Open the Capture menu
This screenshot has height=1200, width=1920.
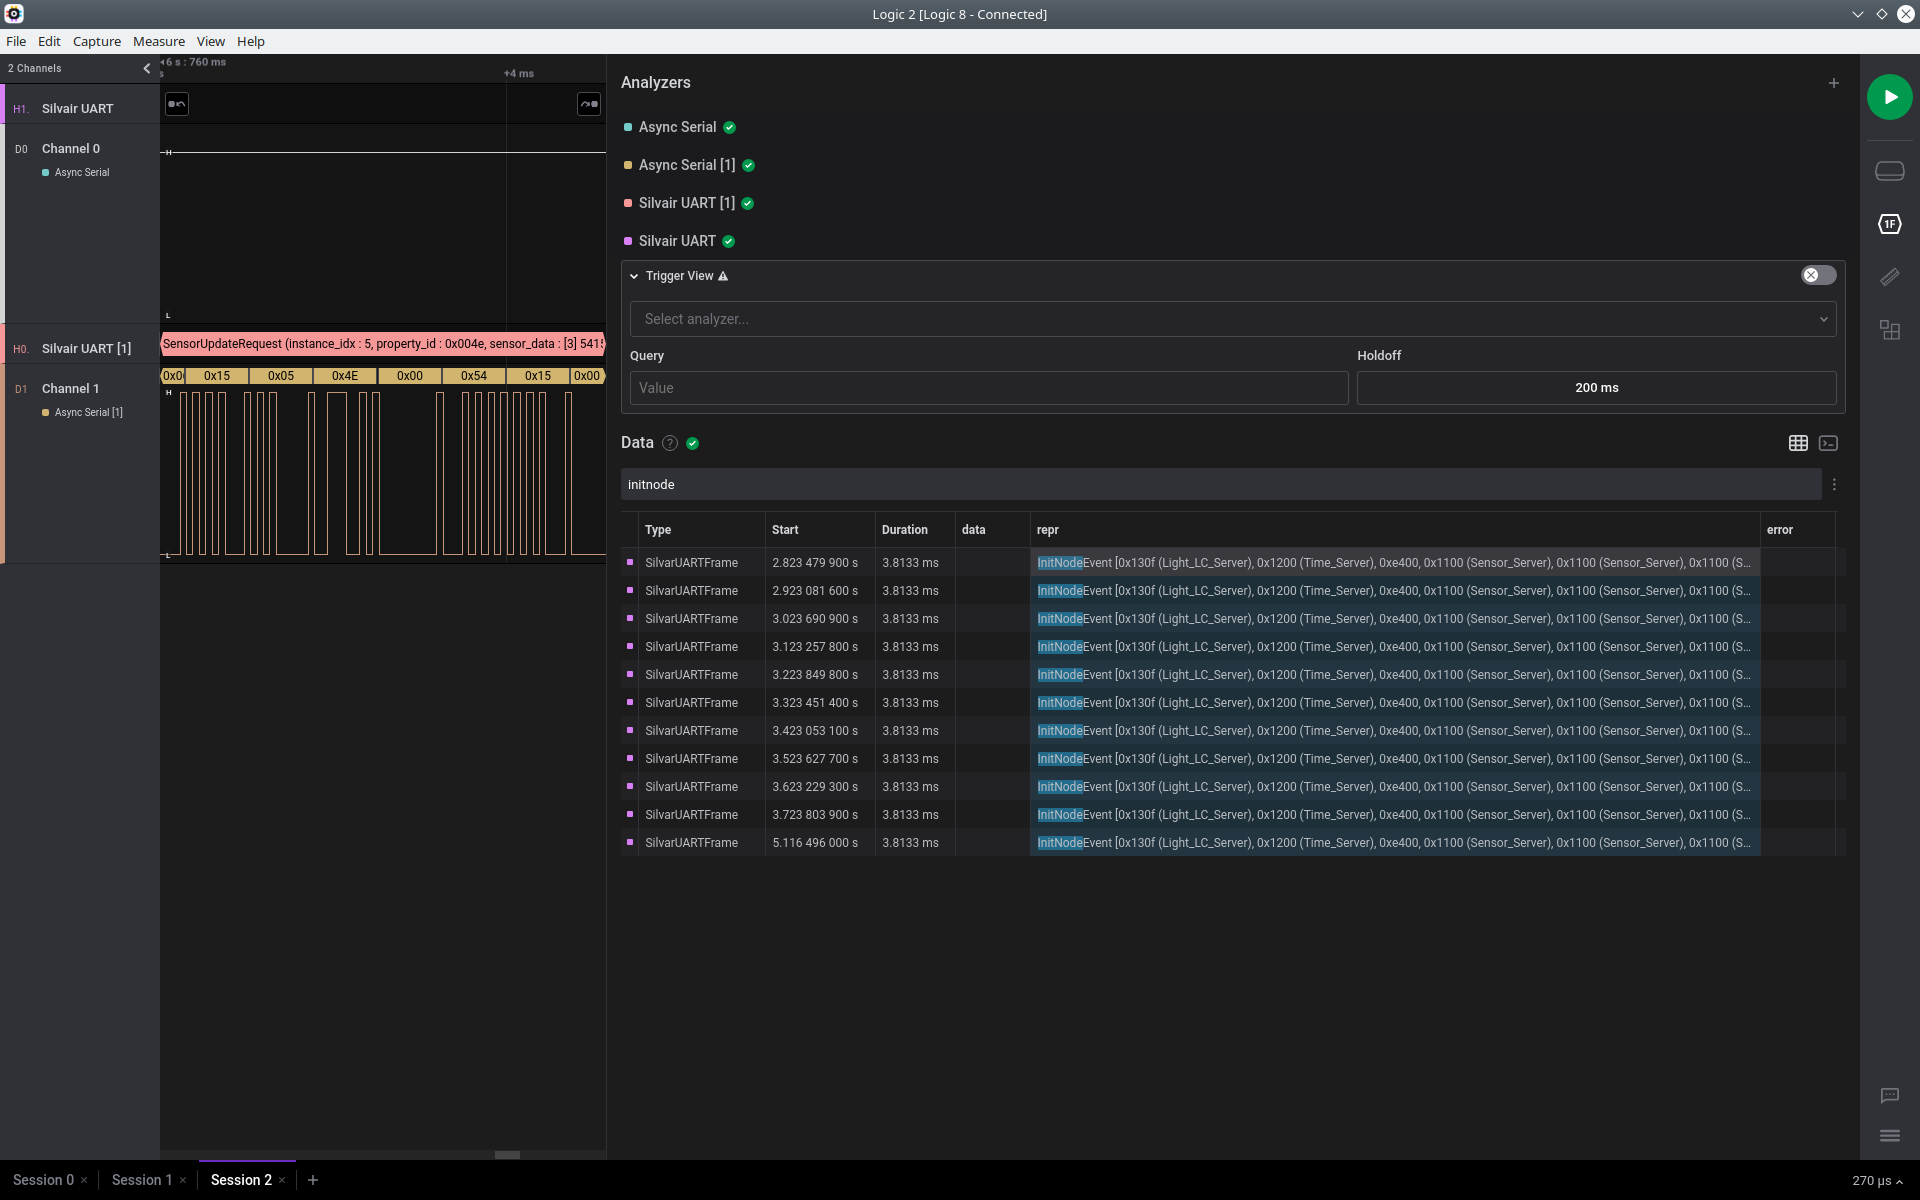(x=96, y=41)
